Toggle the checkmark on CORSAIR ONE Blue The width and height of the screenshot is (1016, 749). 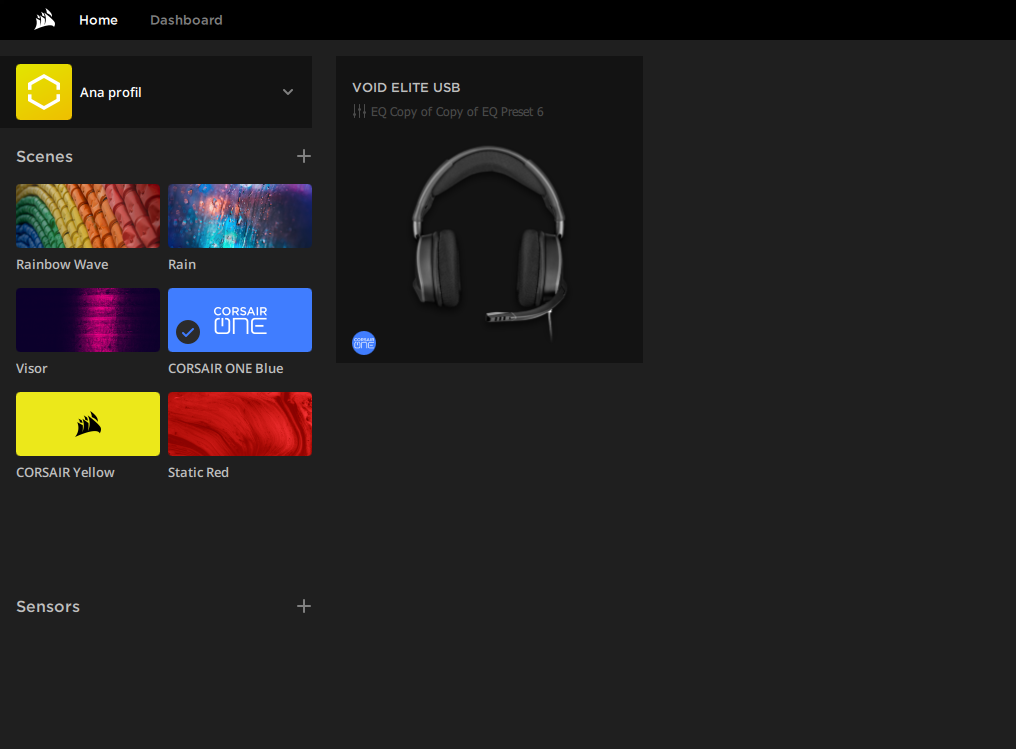tap(188, 332)
